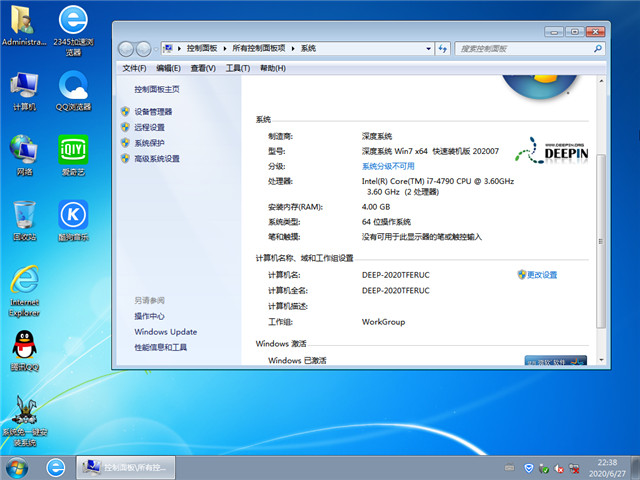Refresh the page with the refresh button
Viewport: 640px width, 480px height.
442,49
